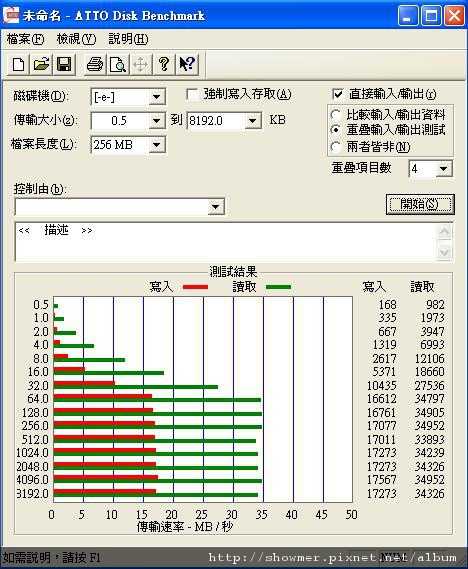The image size is (468, 569).
Task: Open the 檢視 menu
Action: click(76, 39)
